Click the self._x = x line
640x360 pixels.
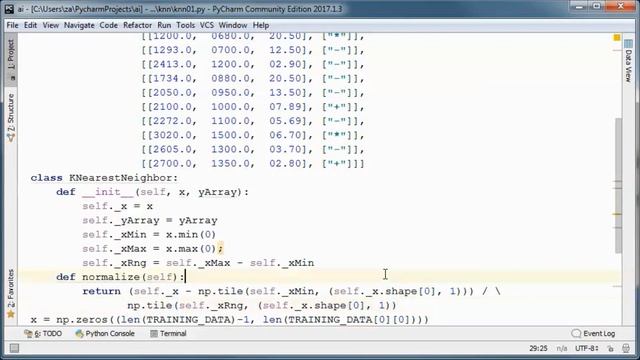pyautogui.click(x=118, y=206)
